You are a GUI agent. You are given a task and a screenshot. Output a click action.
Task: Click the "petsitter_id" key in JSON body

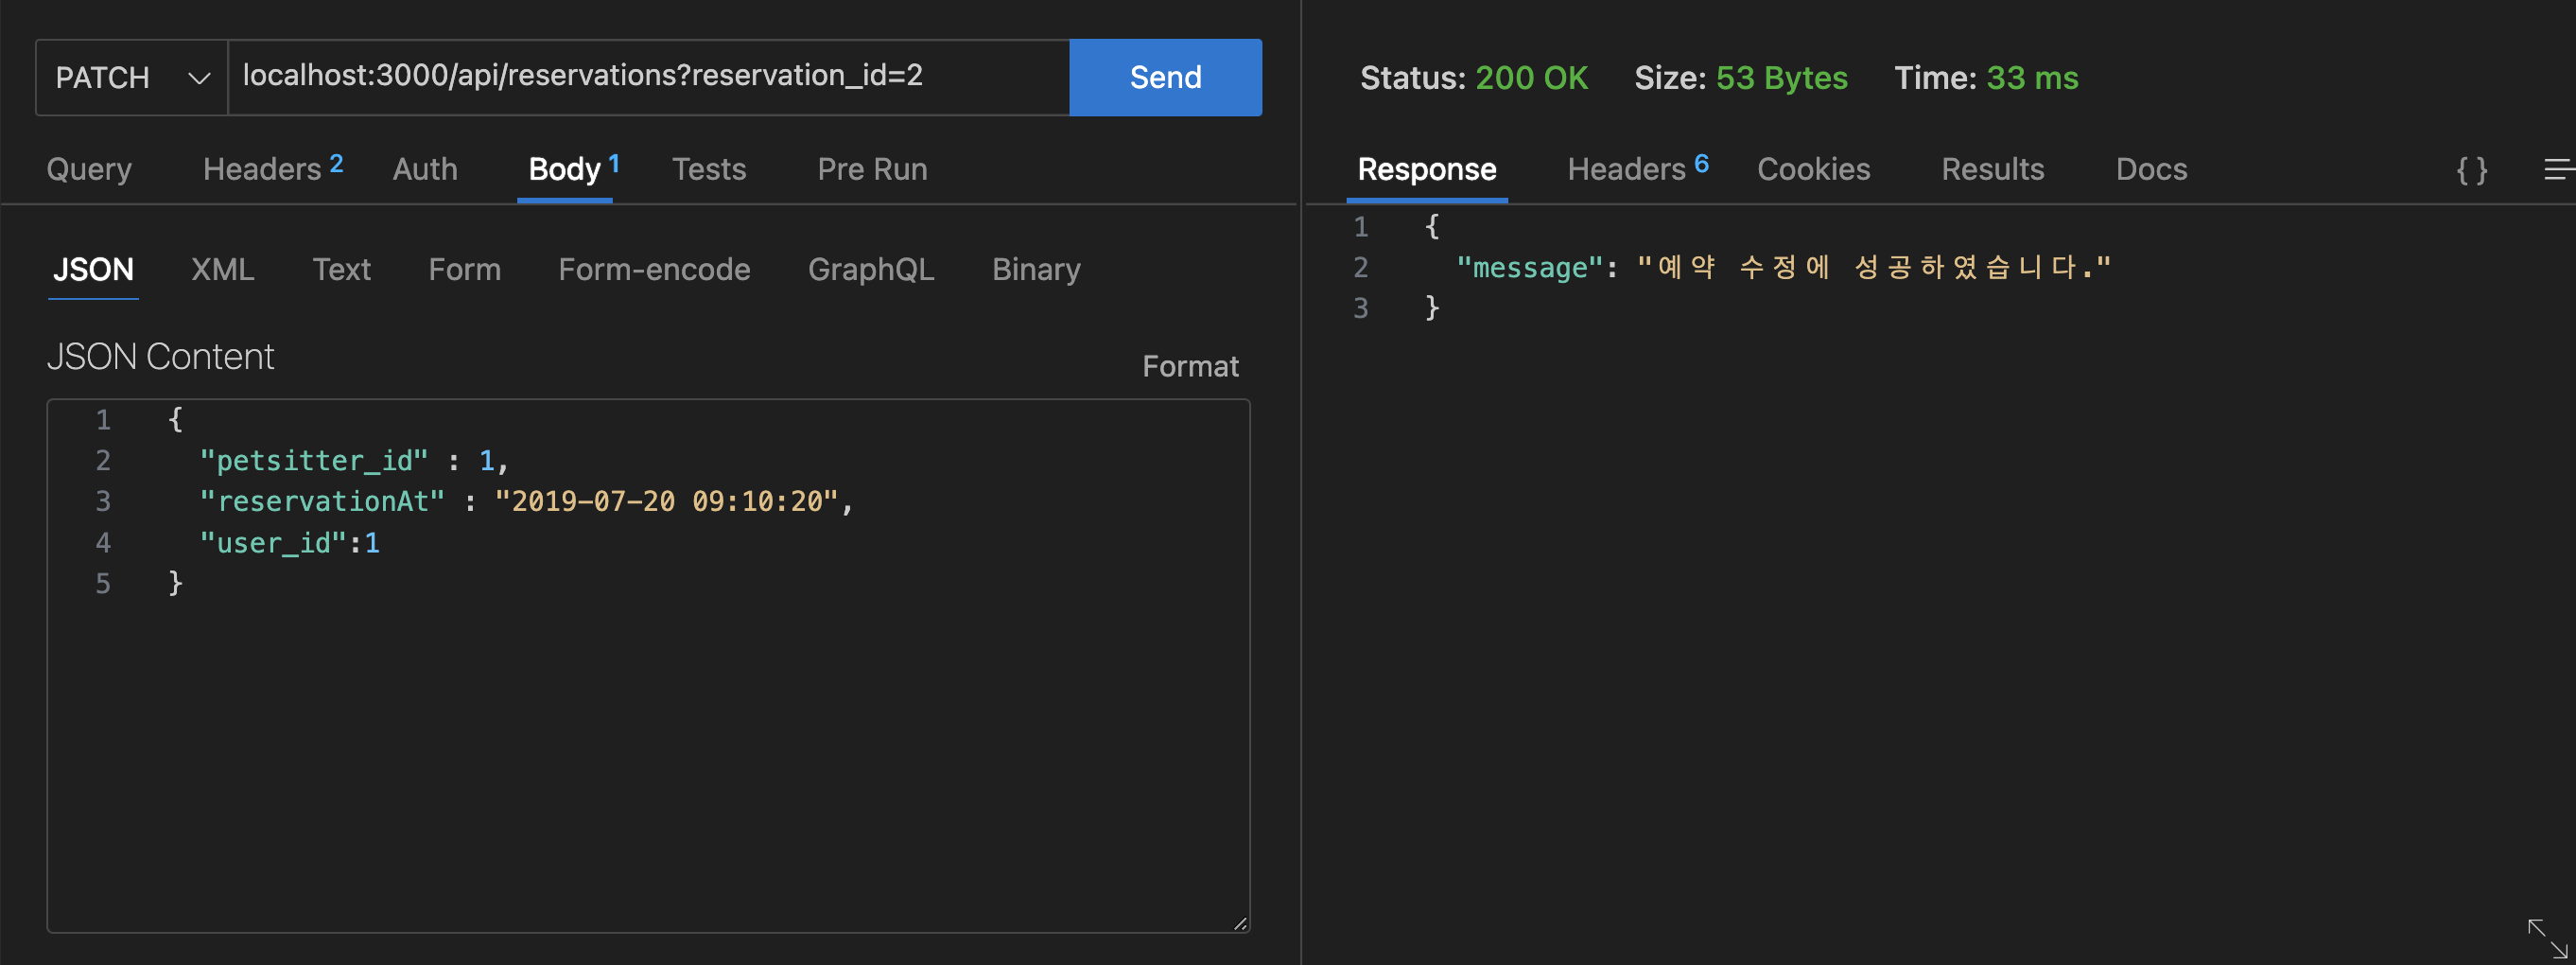314,461
